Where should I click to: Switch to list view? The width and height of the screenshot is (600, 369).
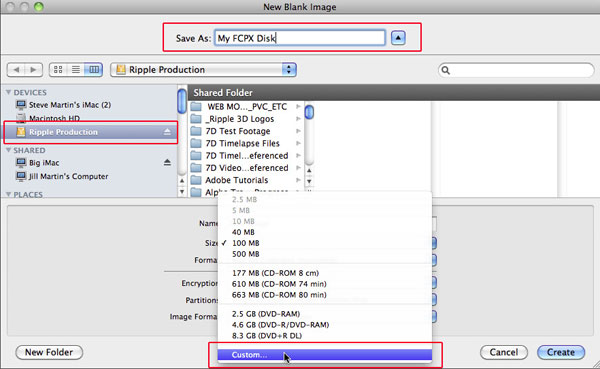pyautogui.click(x=76, y=70)
